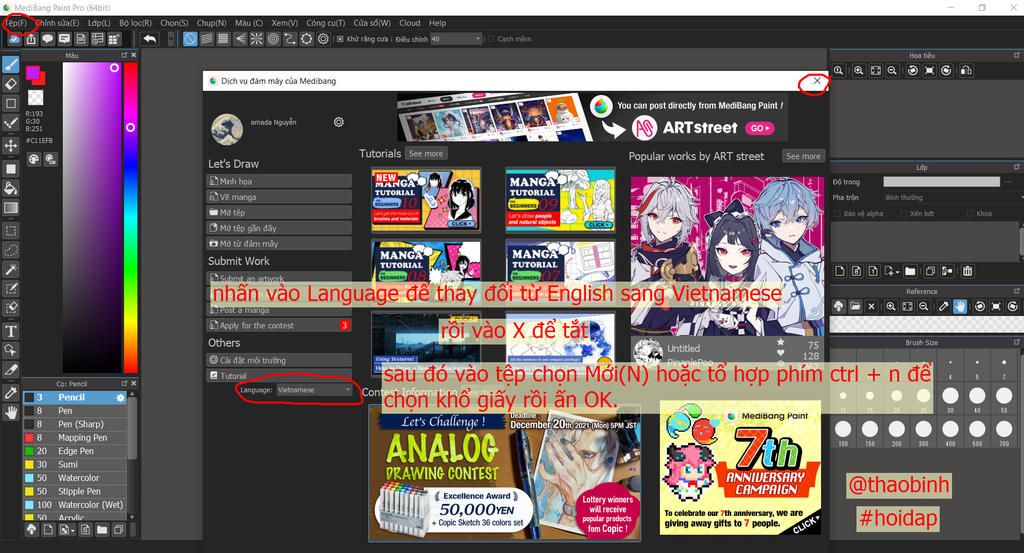The height and width of the screenshot is (553, 1024).
Task: Open the Cloud menu
Action: point(410,23)
